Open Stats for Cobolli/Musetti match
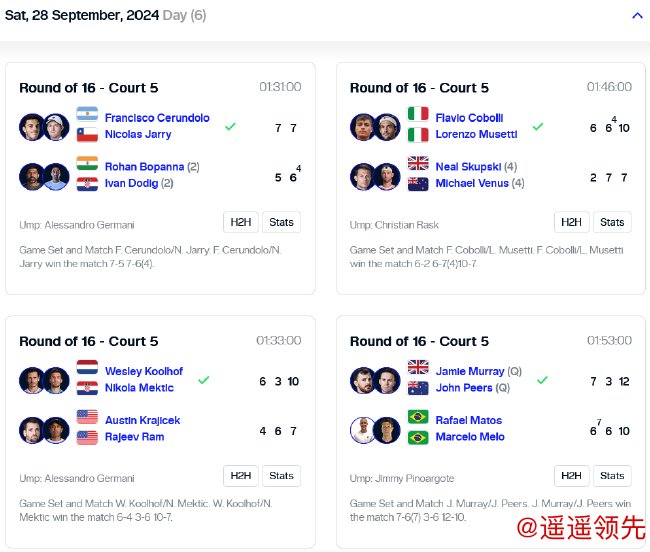This screenshot has width=650, height=552. (x=612, y=222)
